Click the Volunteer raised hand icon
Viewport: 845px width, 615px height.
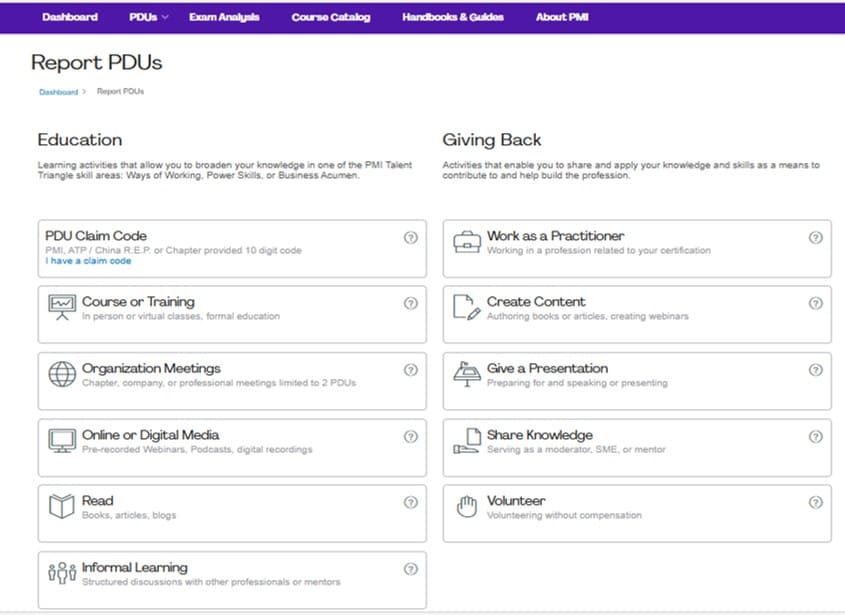coord(467,506)
